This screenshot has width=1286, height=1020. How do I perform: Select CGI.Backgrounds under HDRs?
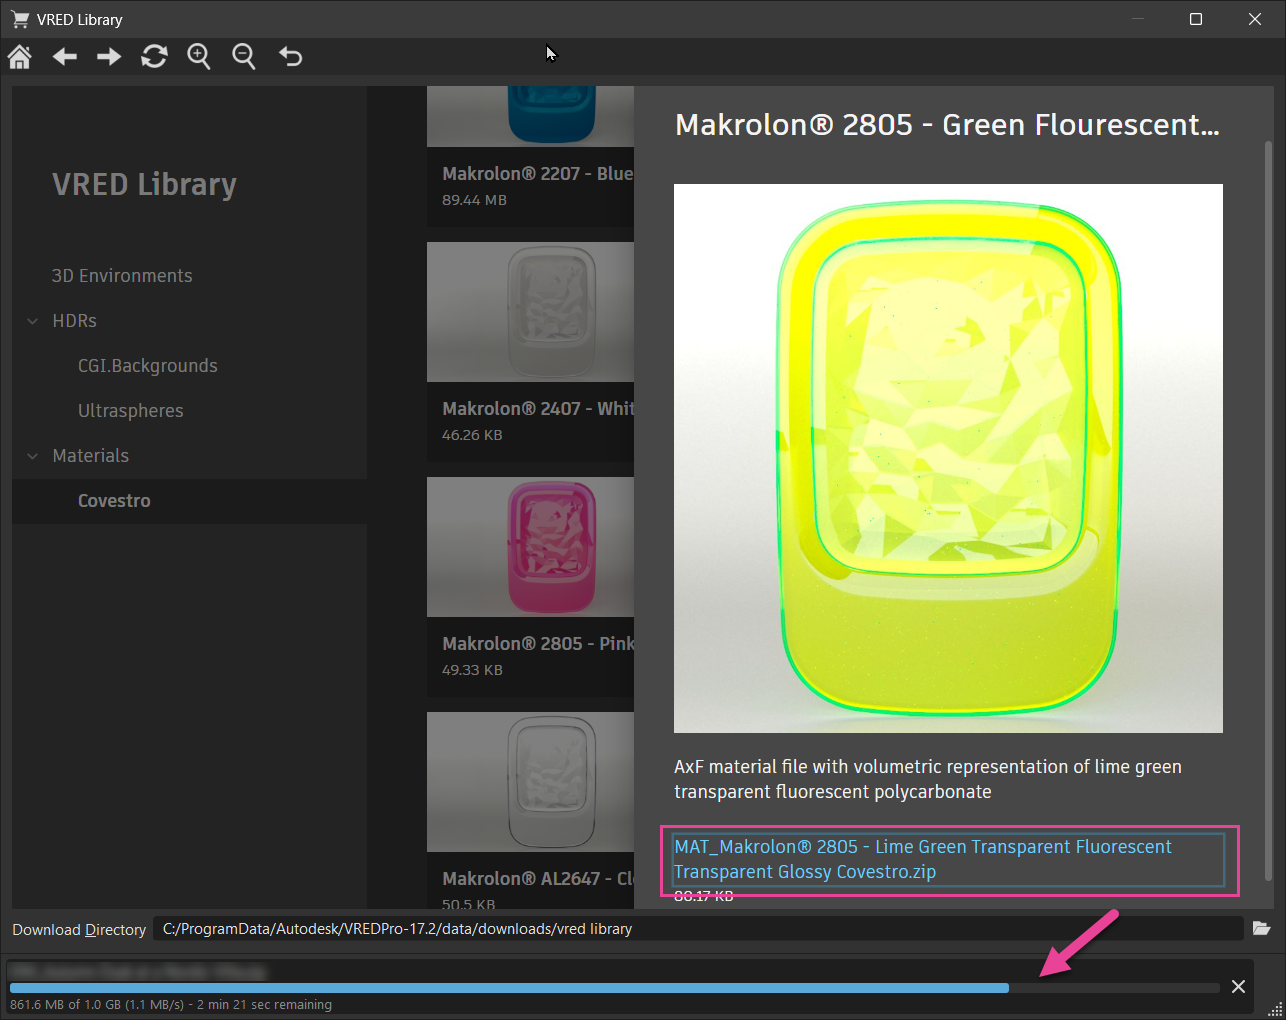tap(148, 366)
